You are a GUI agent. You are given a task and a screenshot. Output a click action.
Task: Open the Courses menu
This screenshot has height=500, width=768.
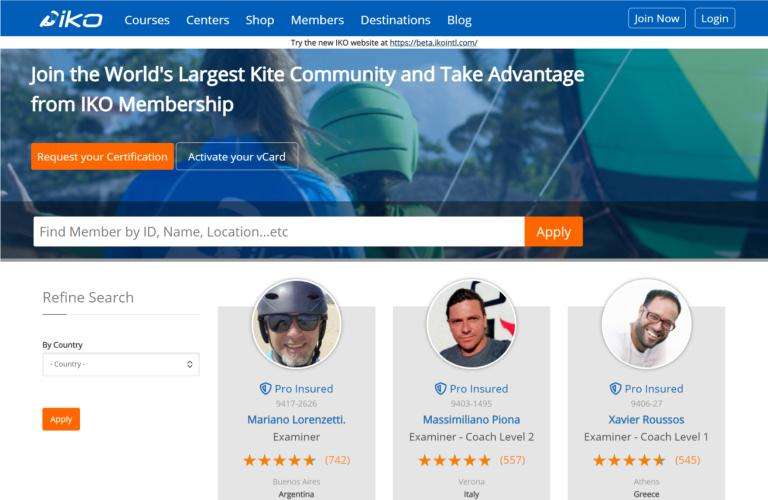click(147, 20)
